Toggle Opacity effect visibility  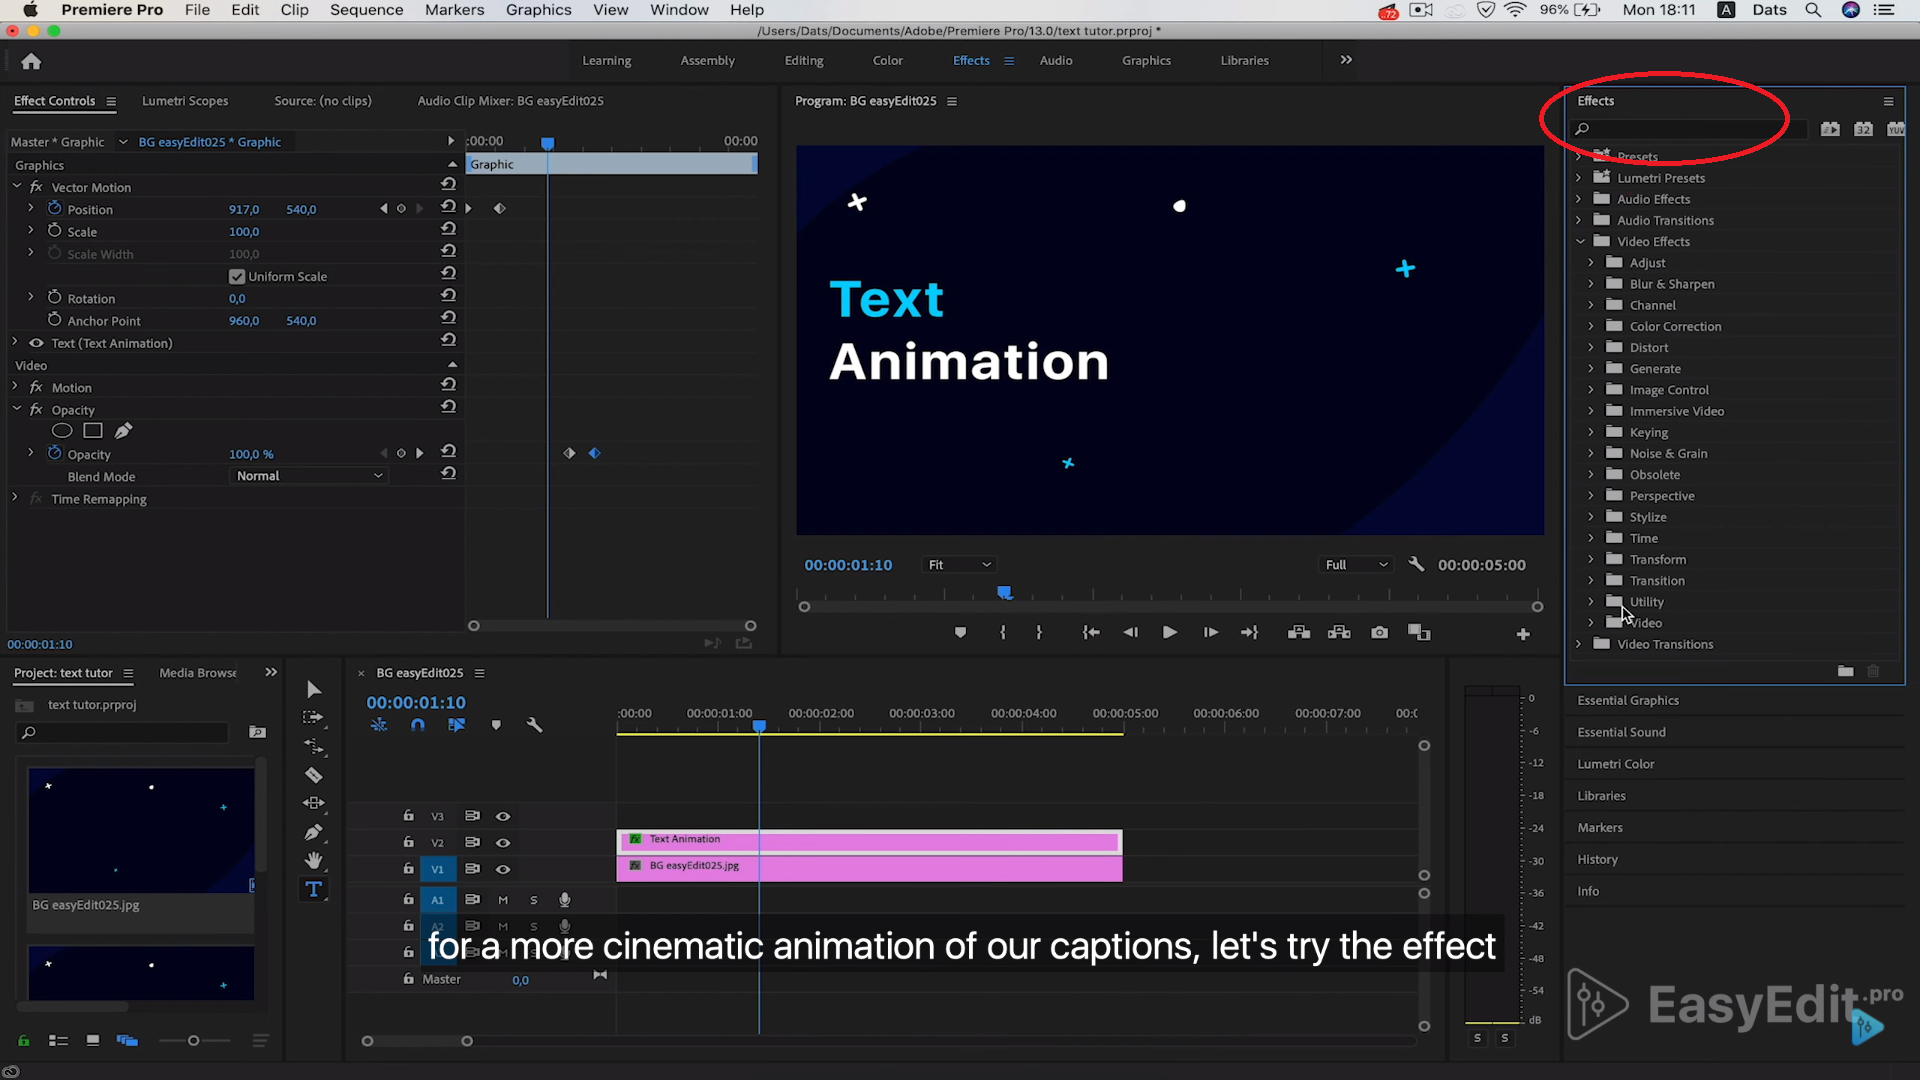point(36,409)
